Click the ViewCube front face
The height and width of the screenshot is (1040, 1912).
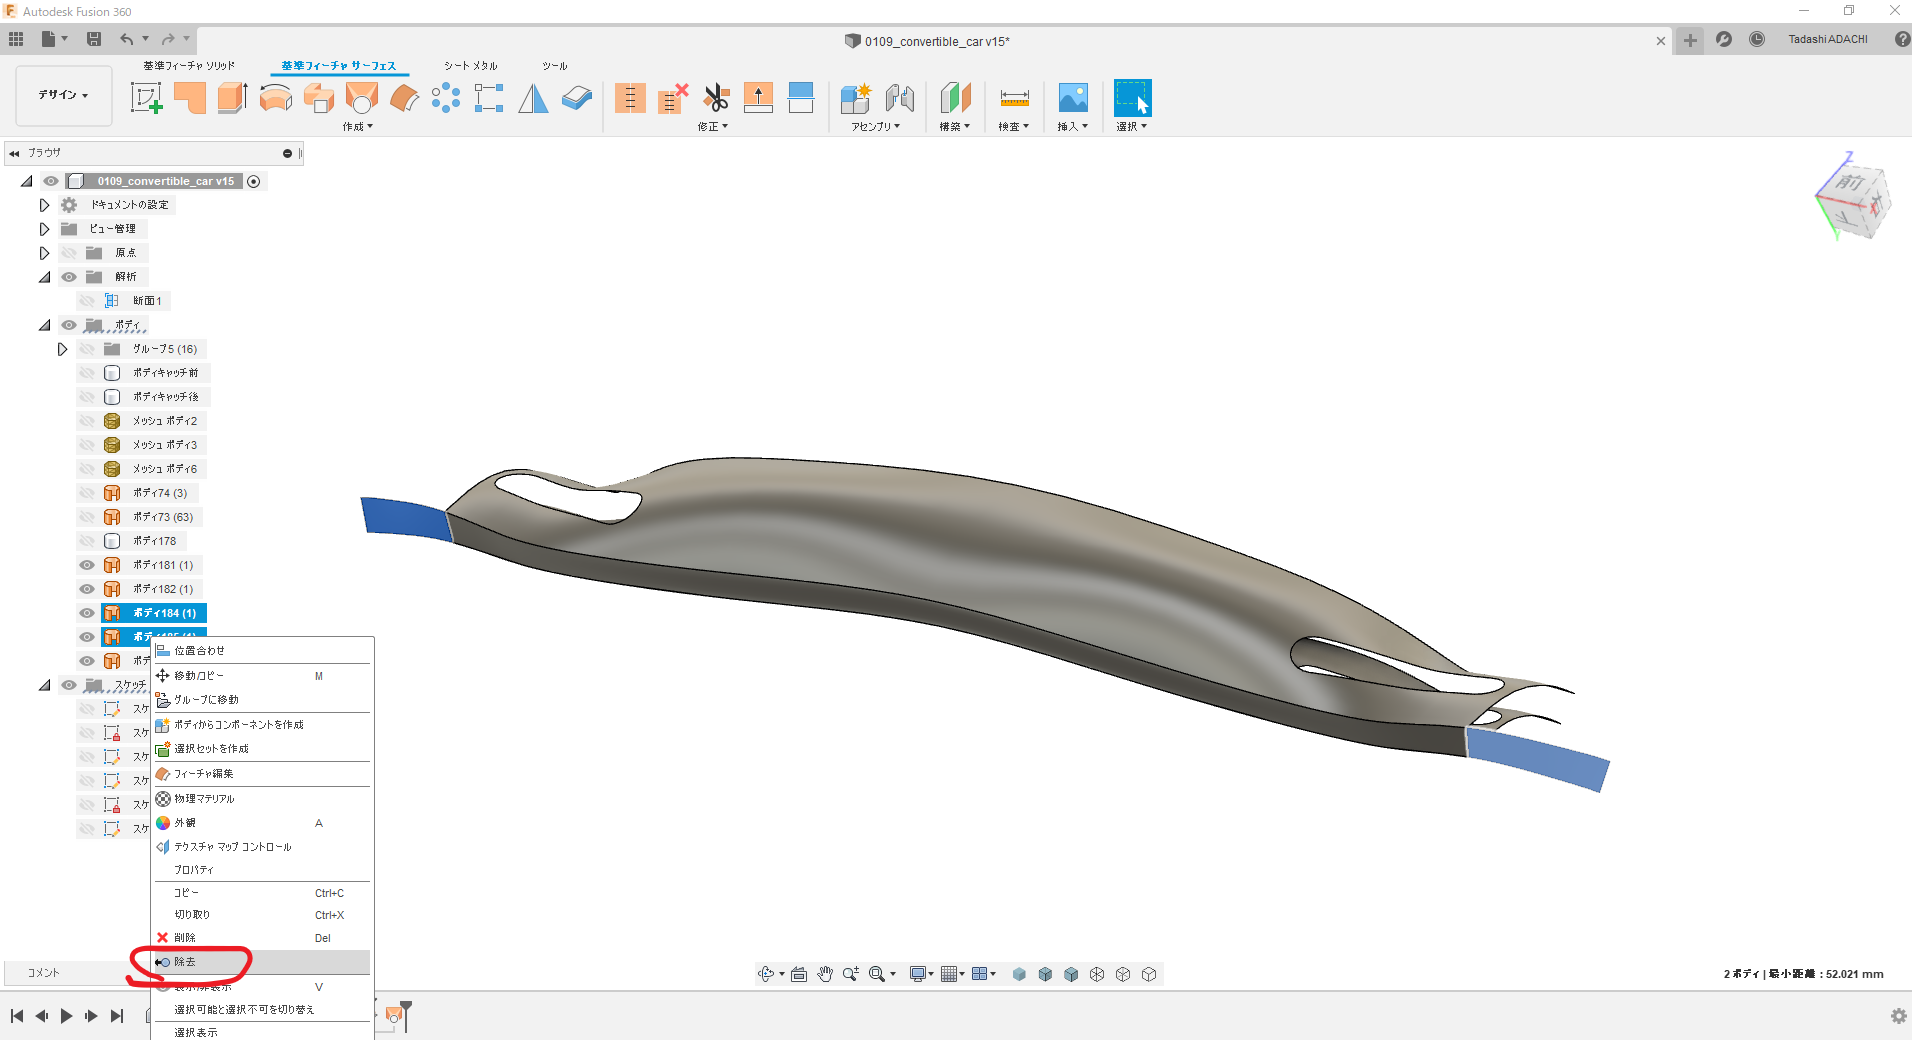1851,183
